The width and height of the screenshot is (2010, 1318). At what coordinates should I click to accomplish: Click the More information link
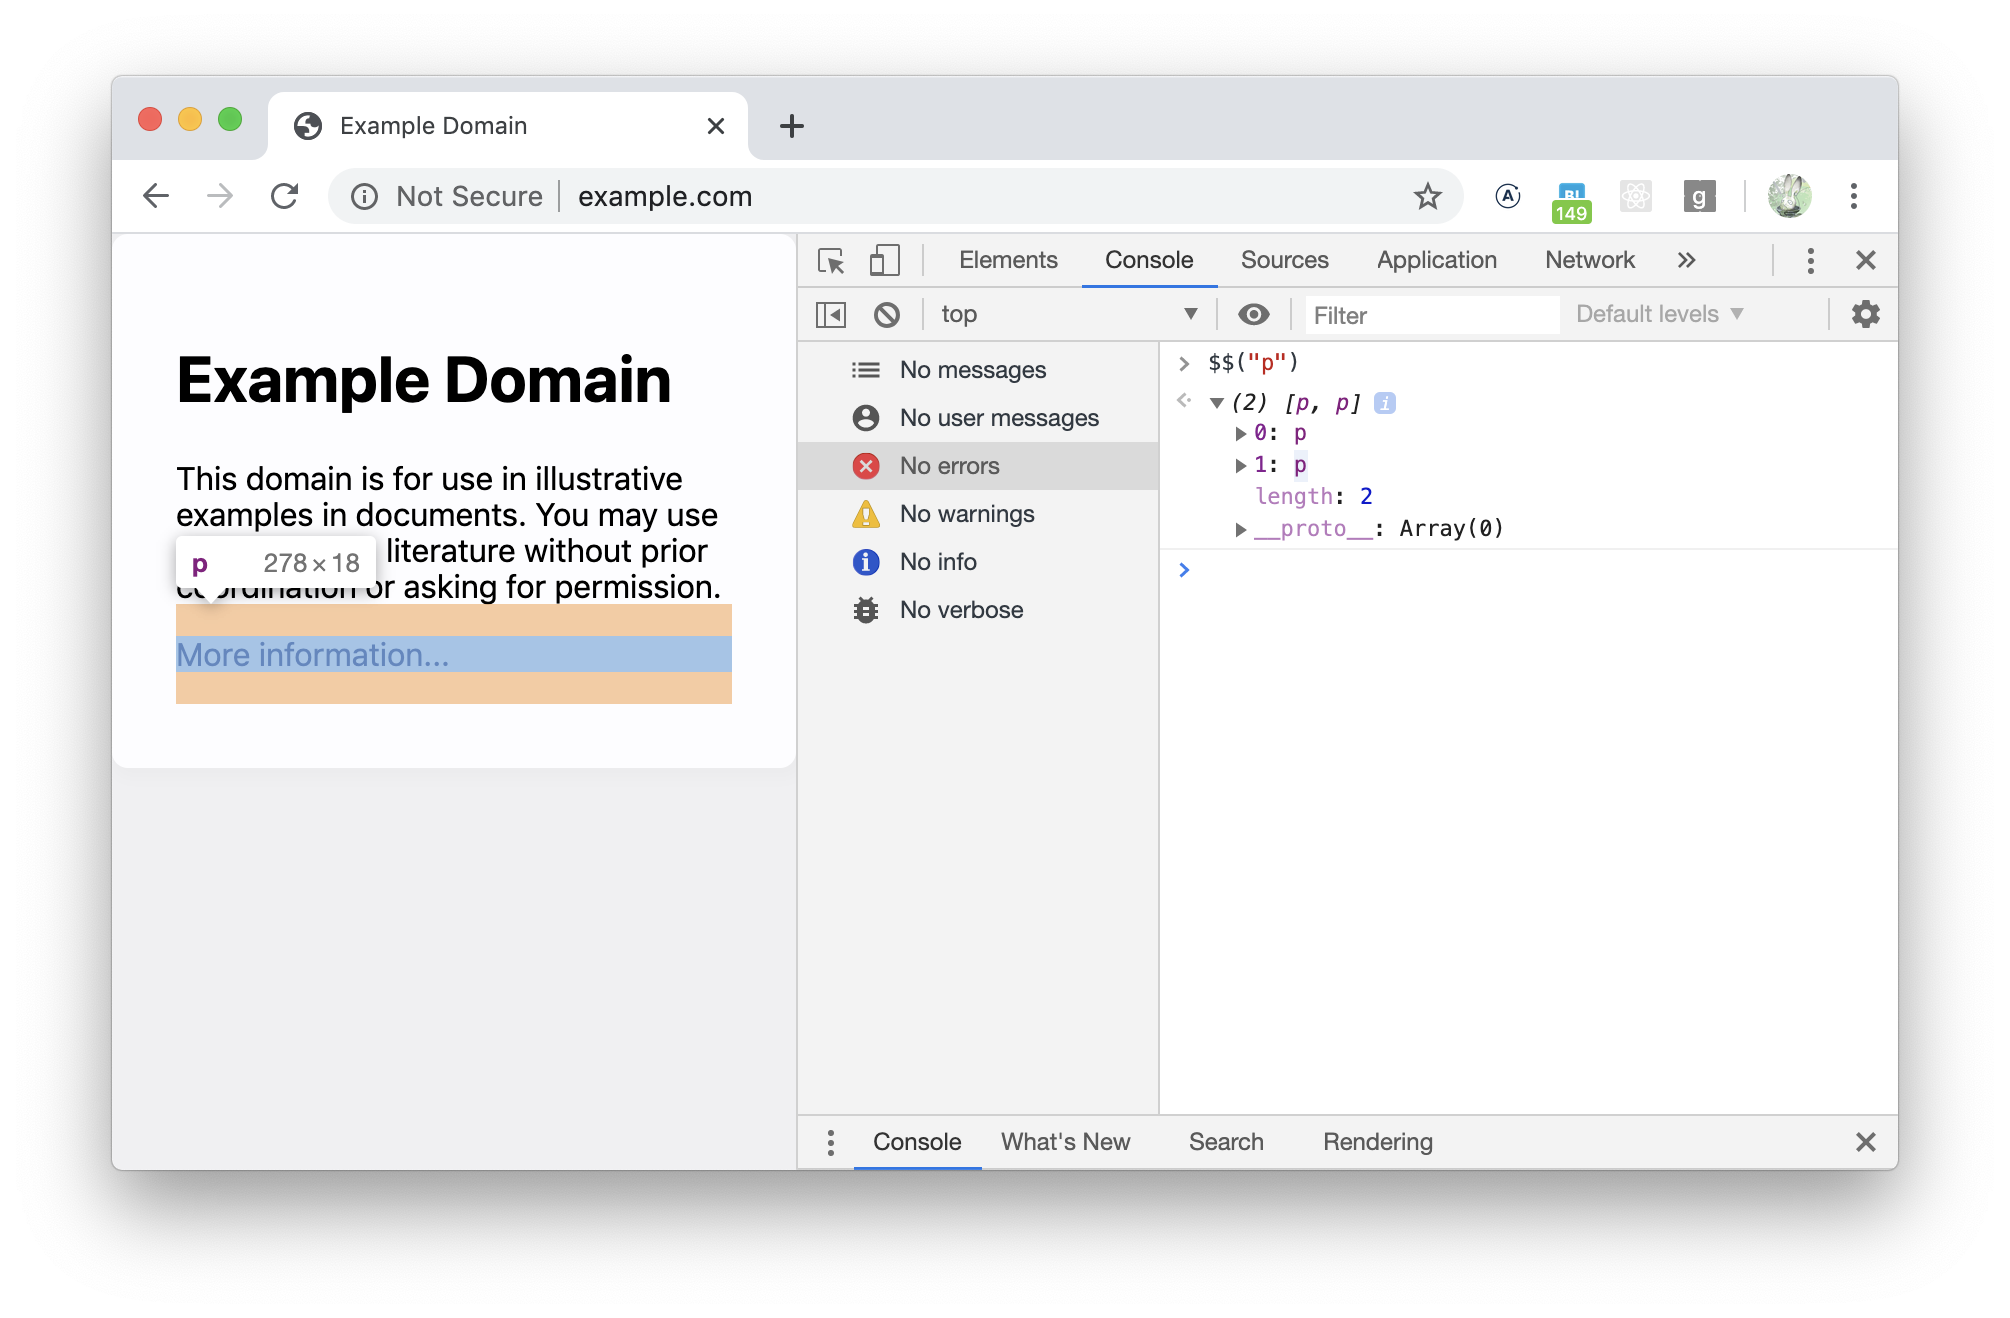(x=313, y=655)
